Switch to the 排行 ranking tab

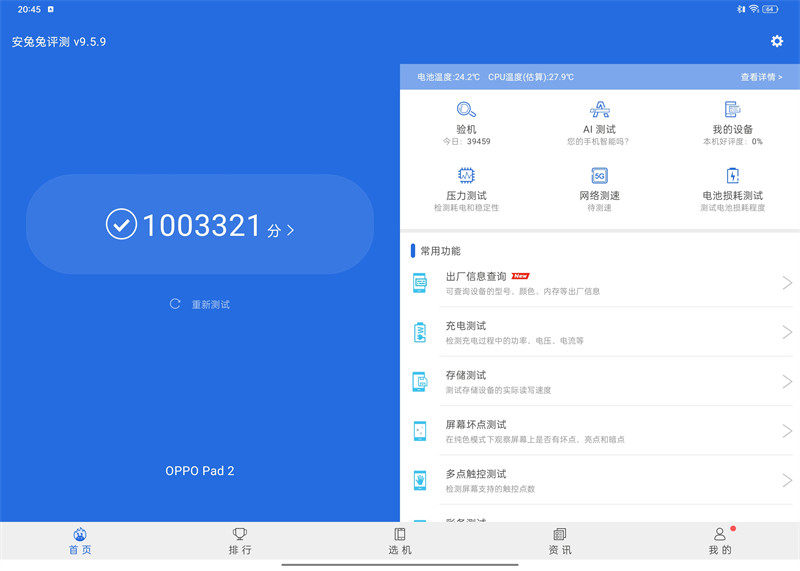click(240, 541)
